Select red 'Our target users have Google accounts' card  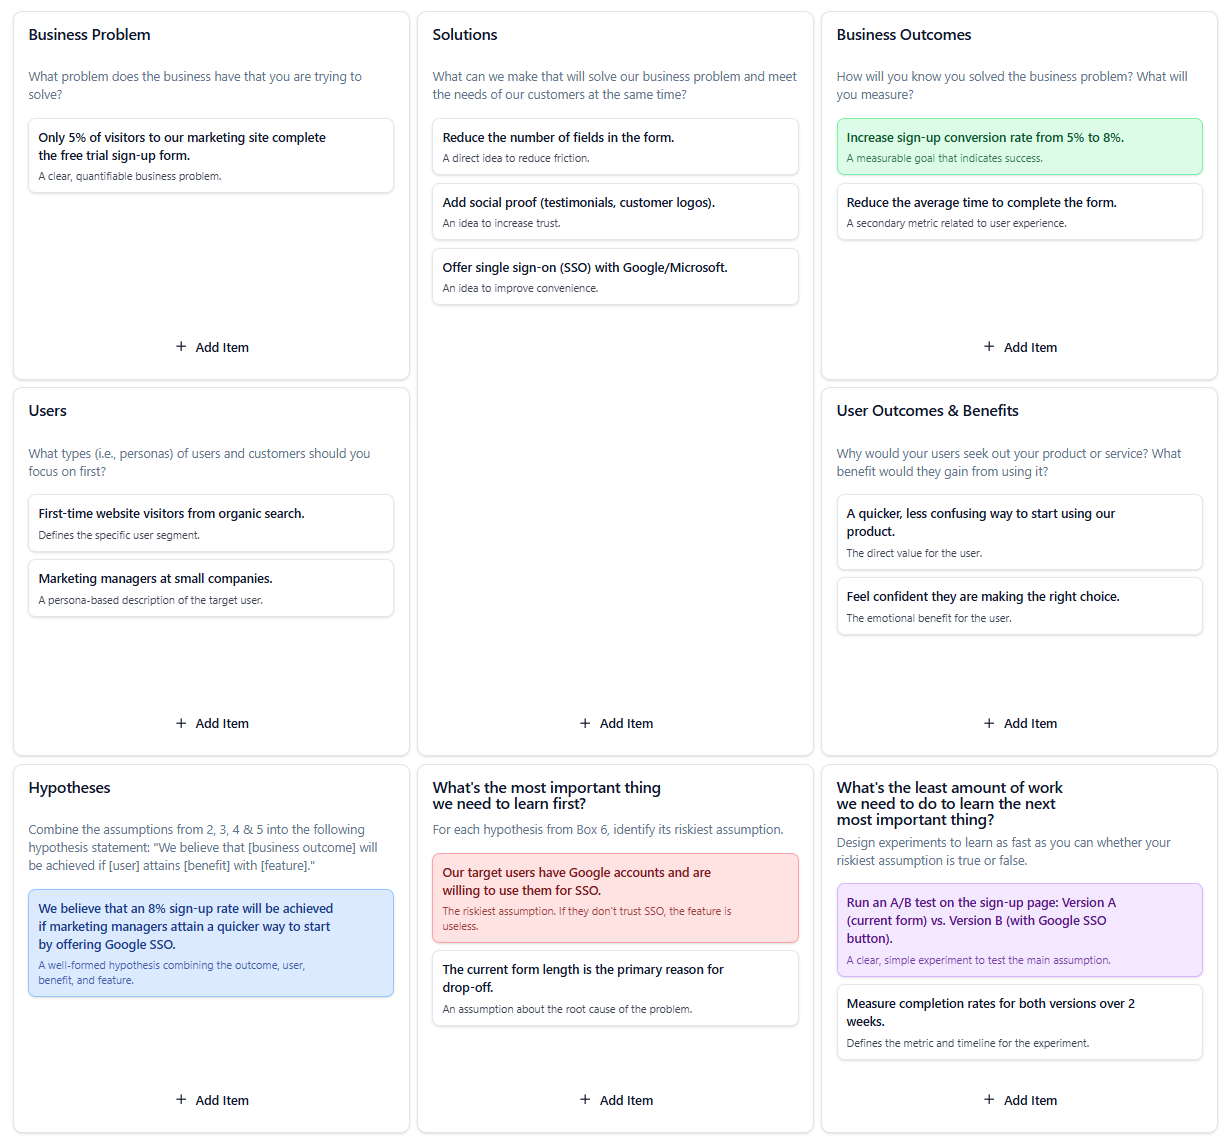click(615, 898)
